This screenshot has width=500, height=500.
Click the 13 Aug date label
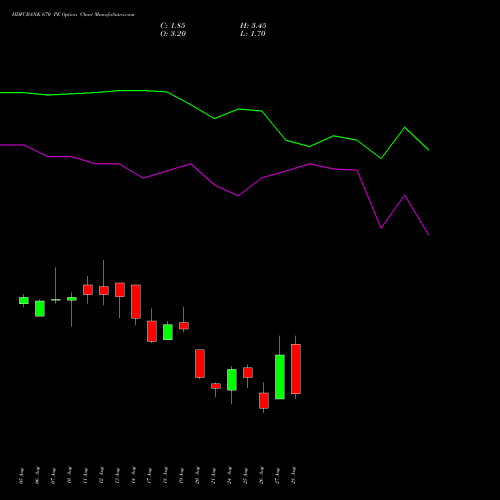pyautogui.click(x=117, y=476)
